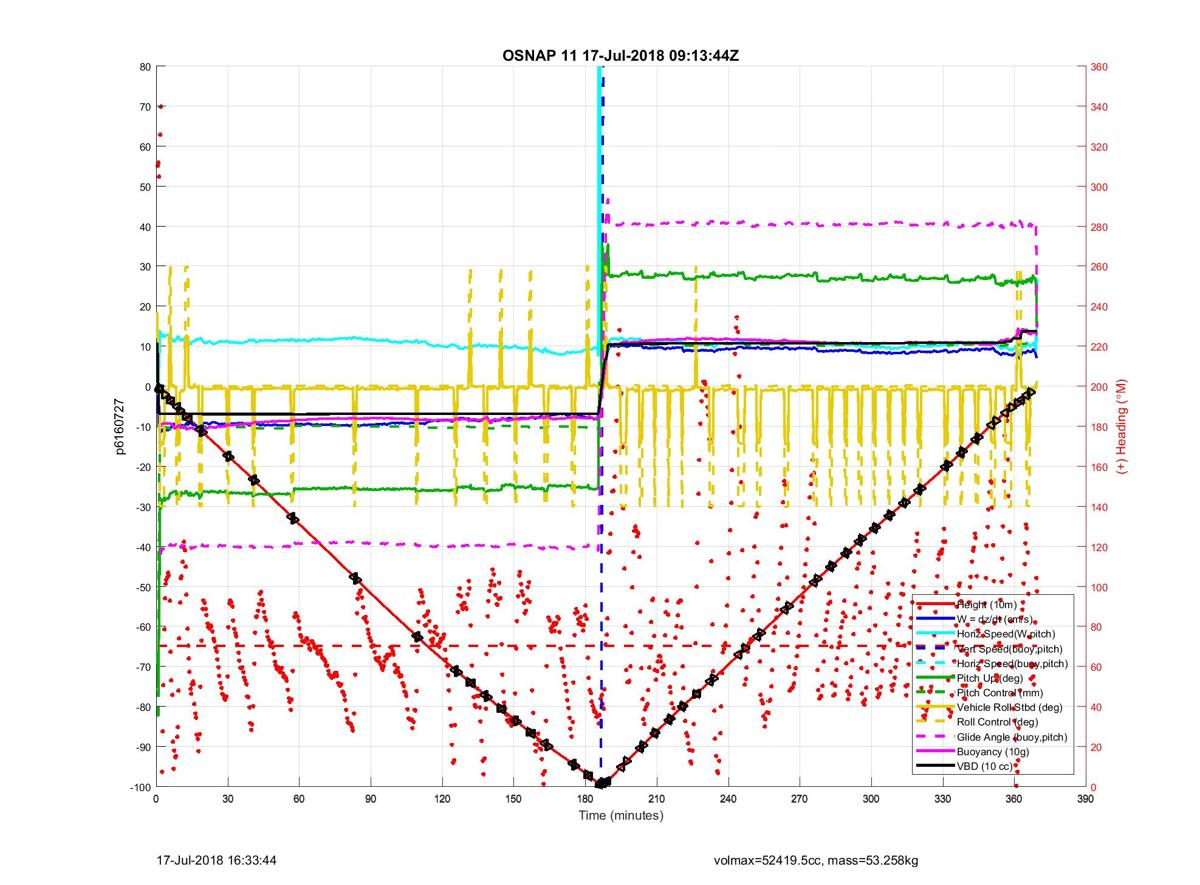The width and height of the screenshot is (1200, 885).
Task: Click the magenta line sample beside Buoyancy (10g)
Action: pos(934,750)
